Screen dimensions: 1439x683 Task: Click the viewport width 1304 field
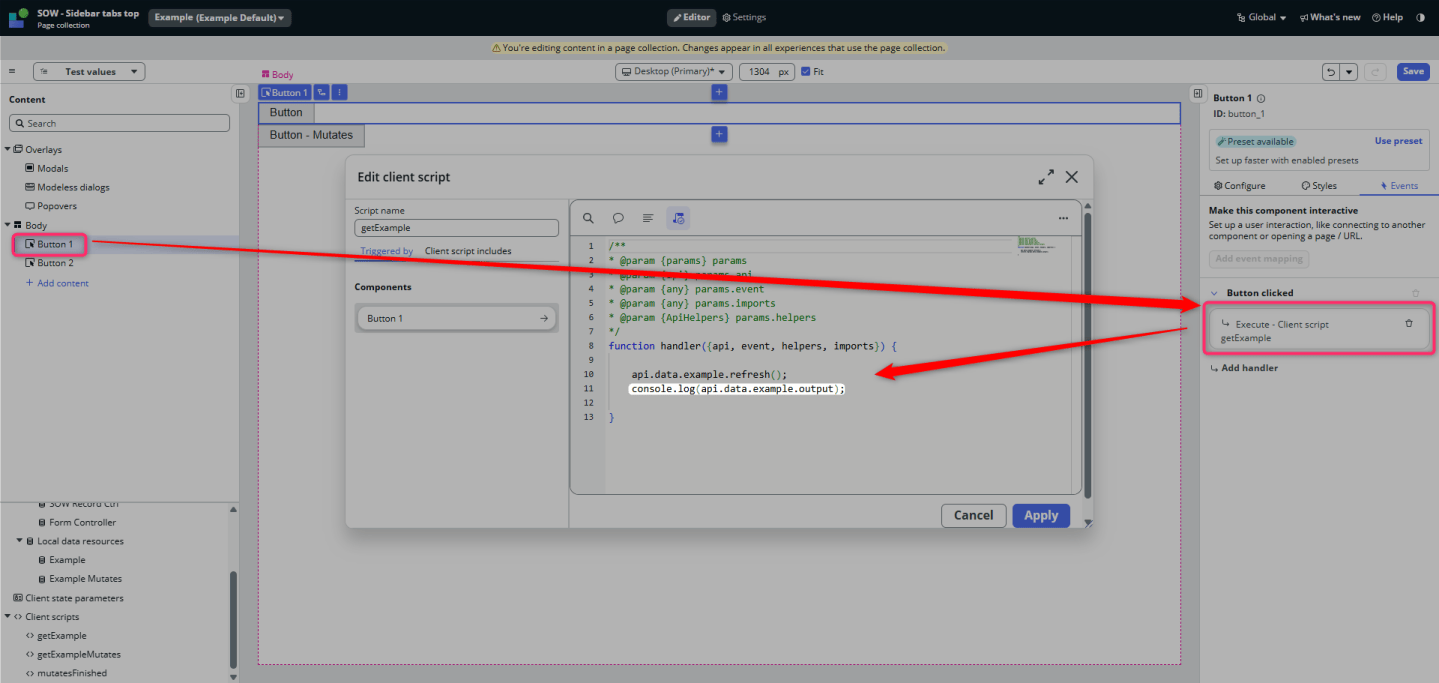coord(767,72)
